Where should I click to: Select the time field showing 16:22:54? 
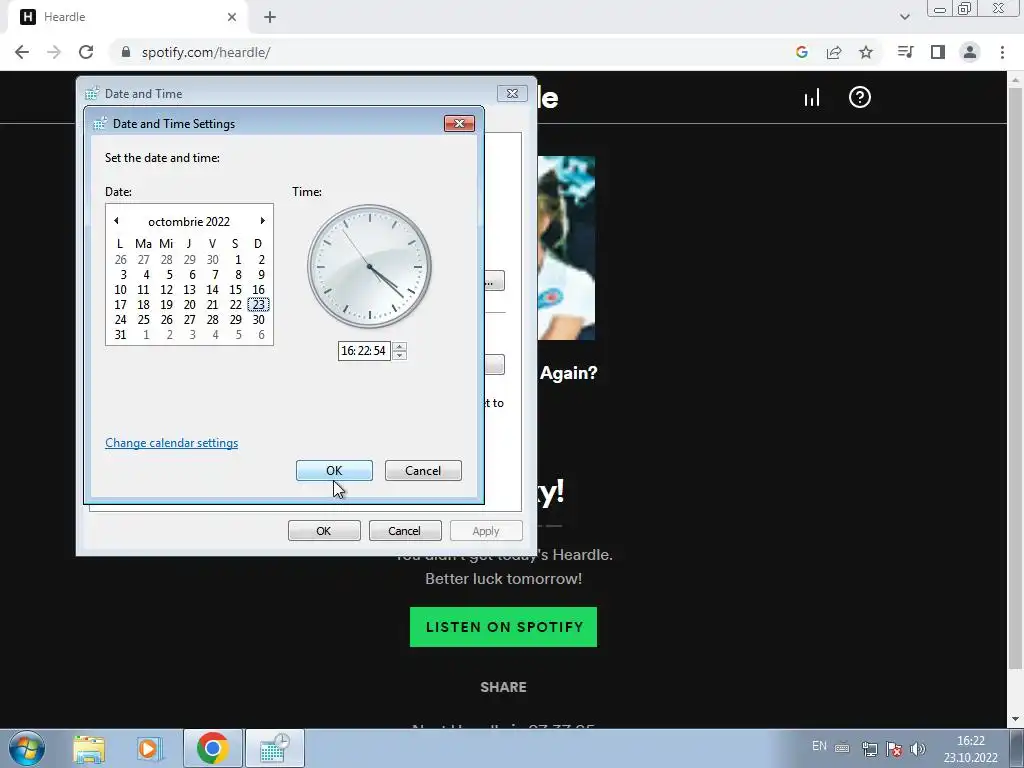[364, 351]
